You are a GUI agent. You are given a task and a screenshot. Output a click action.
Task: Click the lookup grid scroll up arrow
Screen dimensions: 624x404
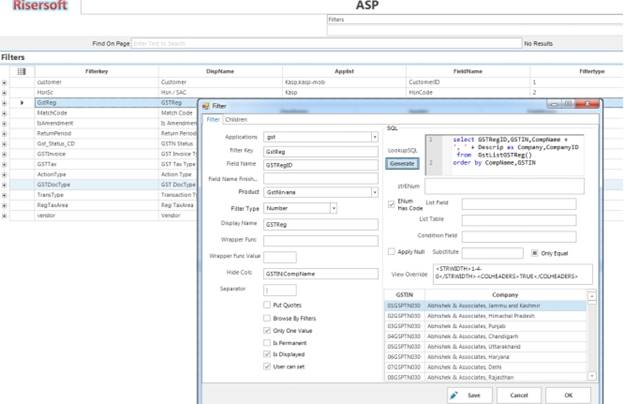(x=592, y=296)
